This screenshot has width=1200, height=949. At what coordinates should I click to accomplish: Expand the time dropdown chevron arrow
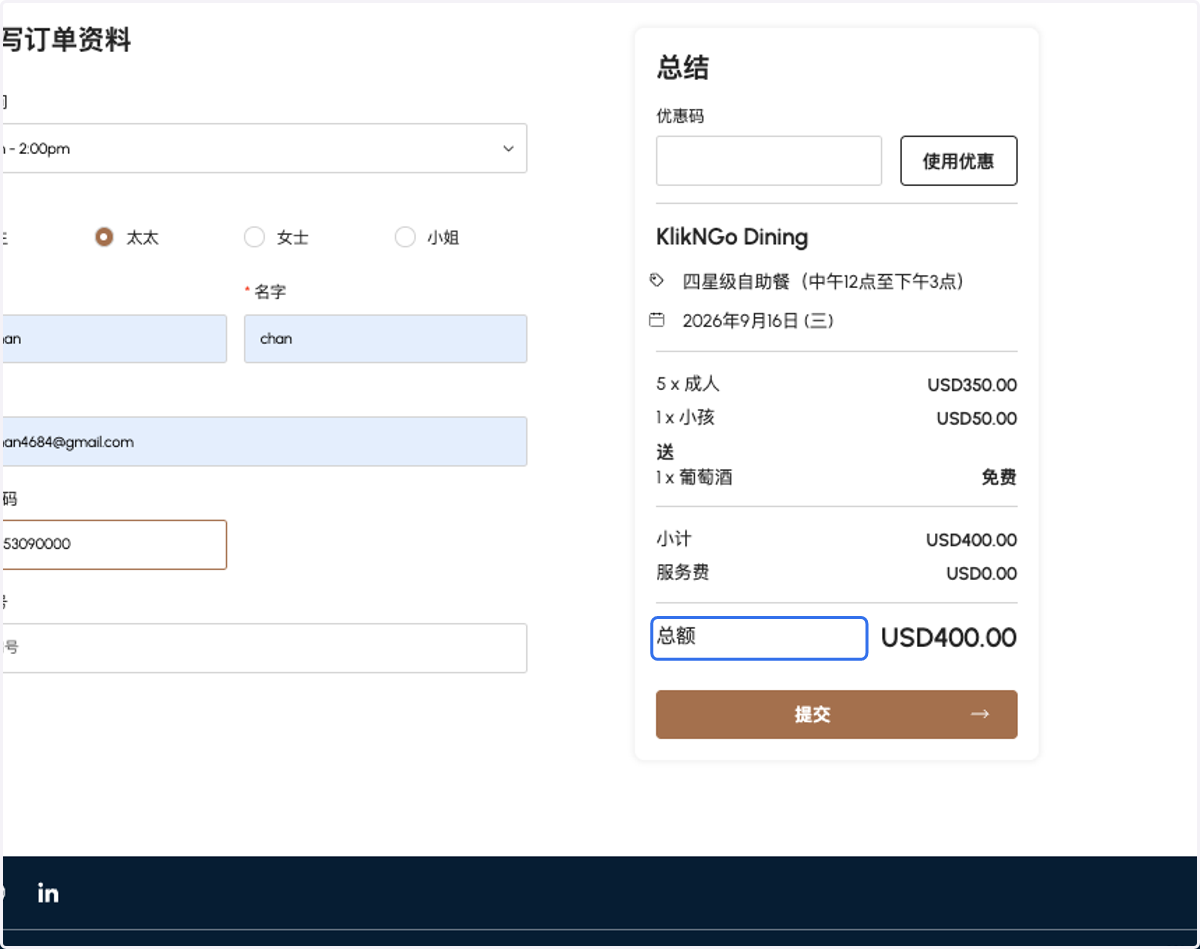pos(508,149)
